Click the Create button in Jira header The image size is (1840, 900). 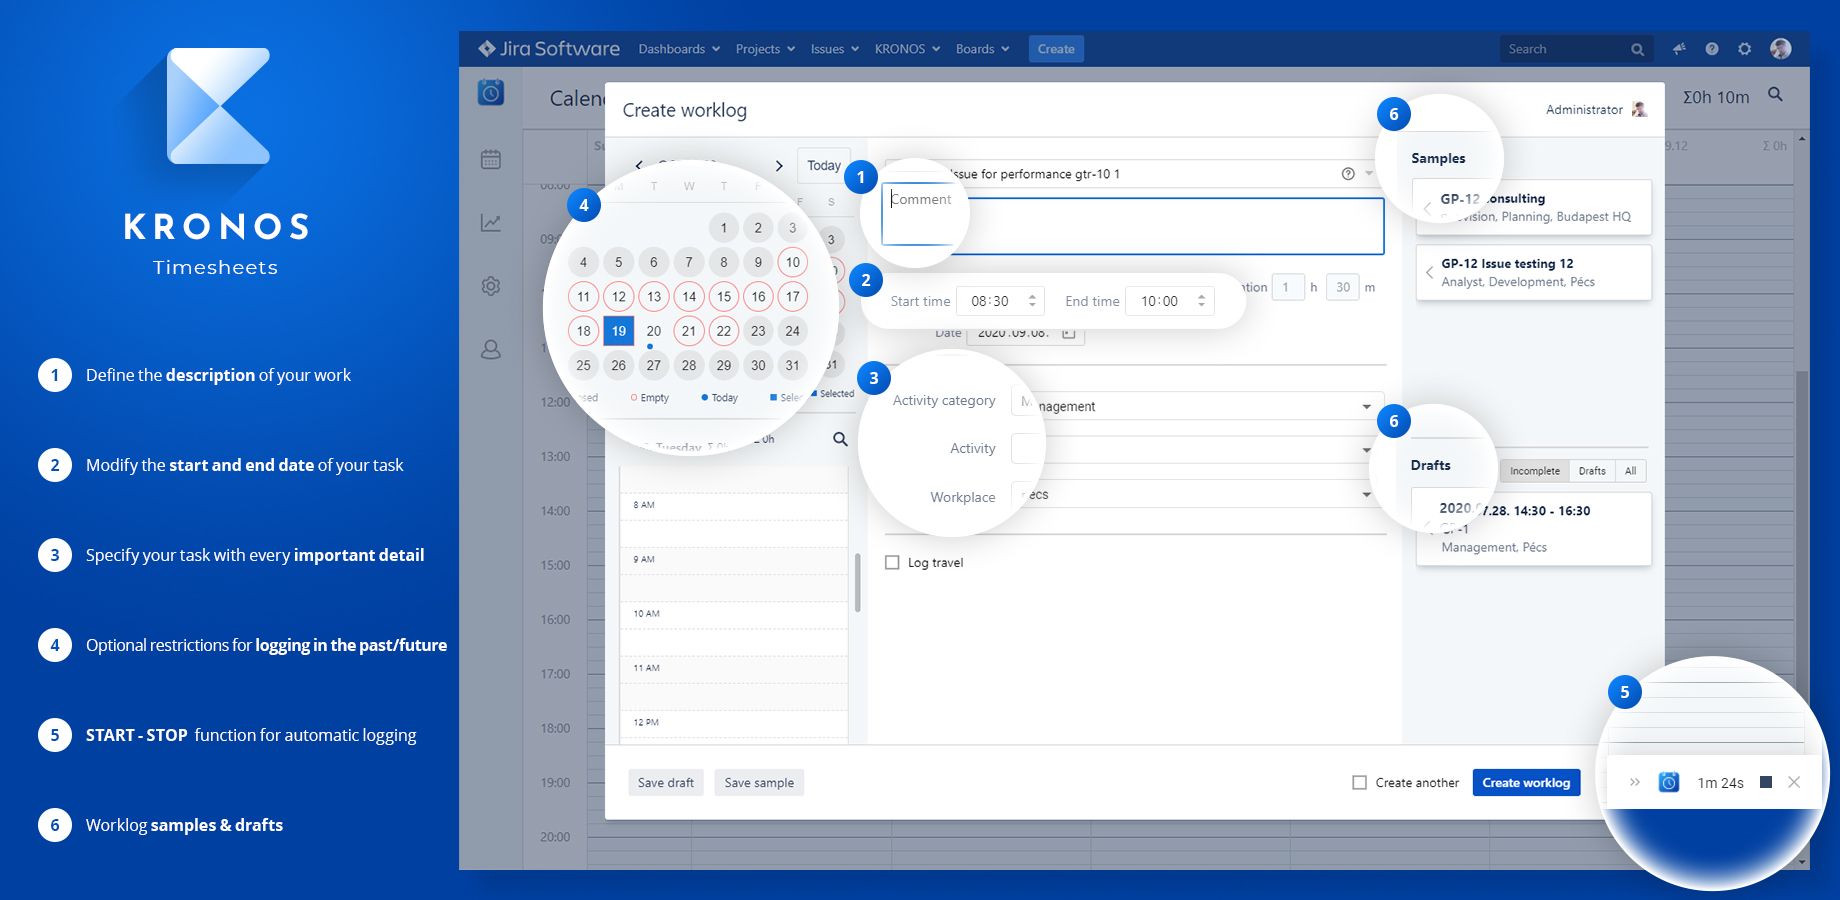coord(1056,49)
